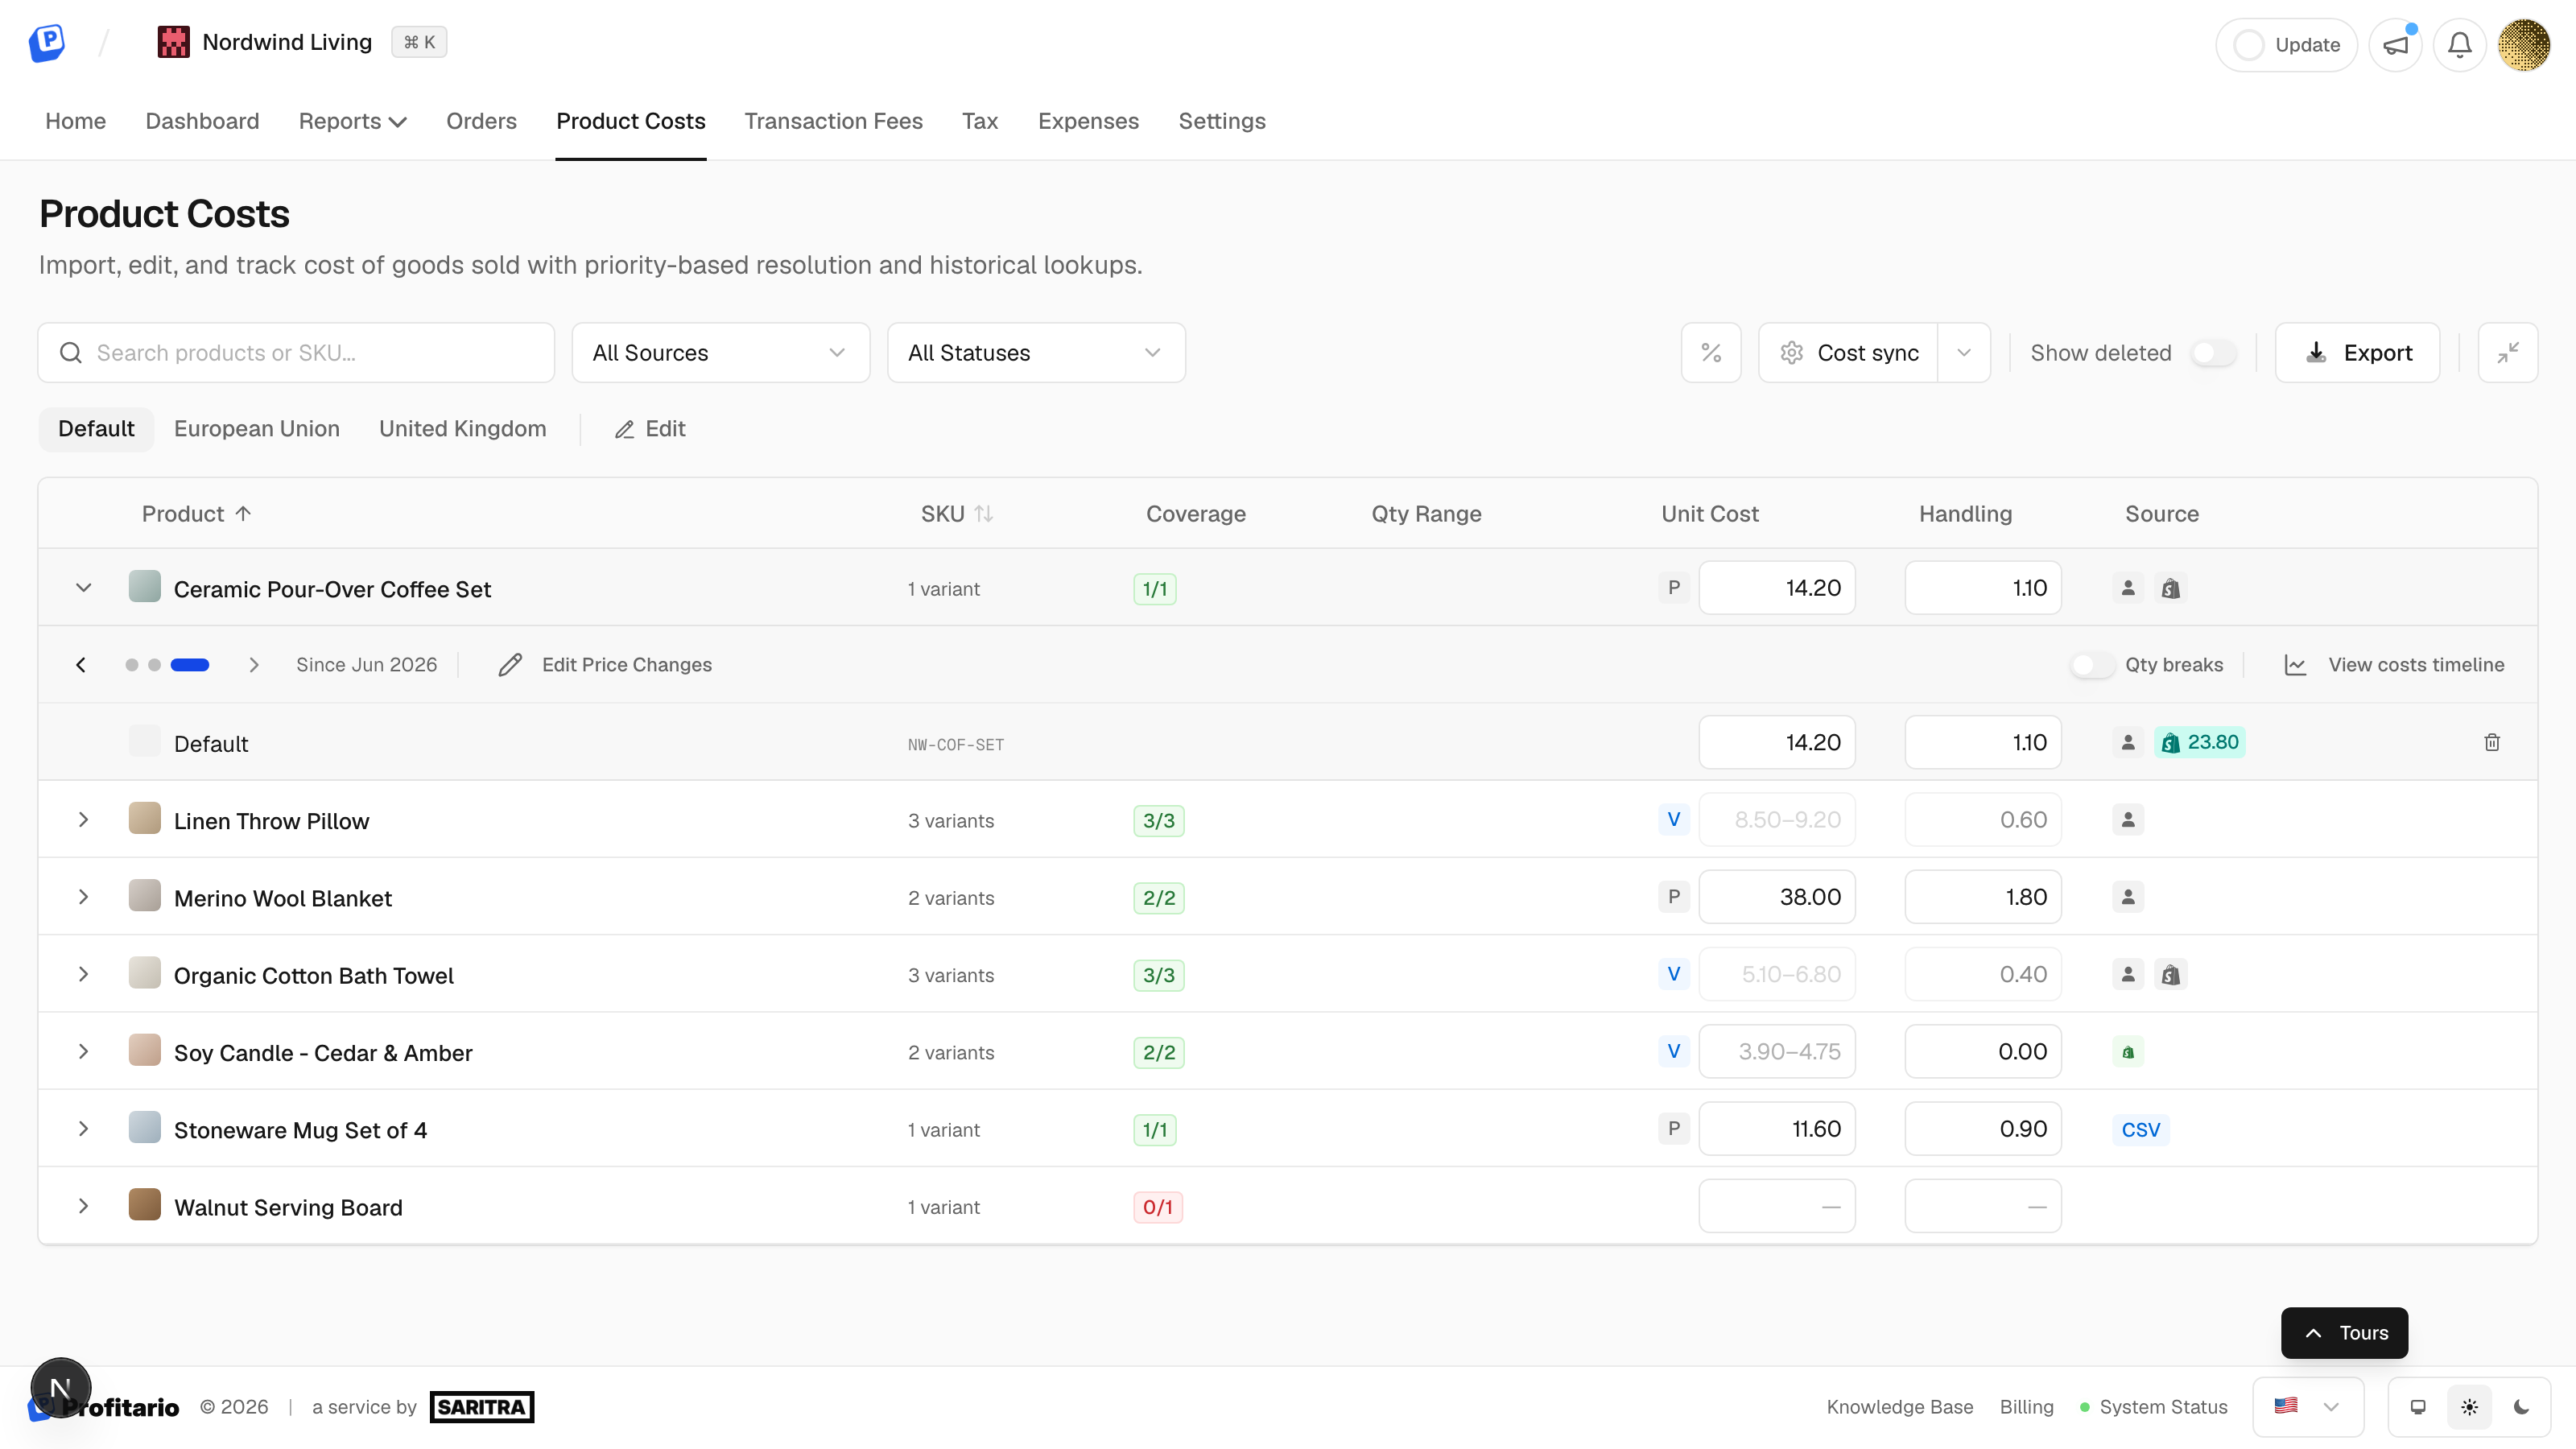The height and width of the screenshot is (1449, 2576).
Task: Go to next price period arrow
Action: 254,665
